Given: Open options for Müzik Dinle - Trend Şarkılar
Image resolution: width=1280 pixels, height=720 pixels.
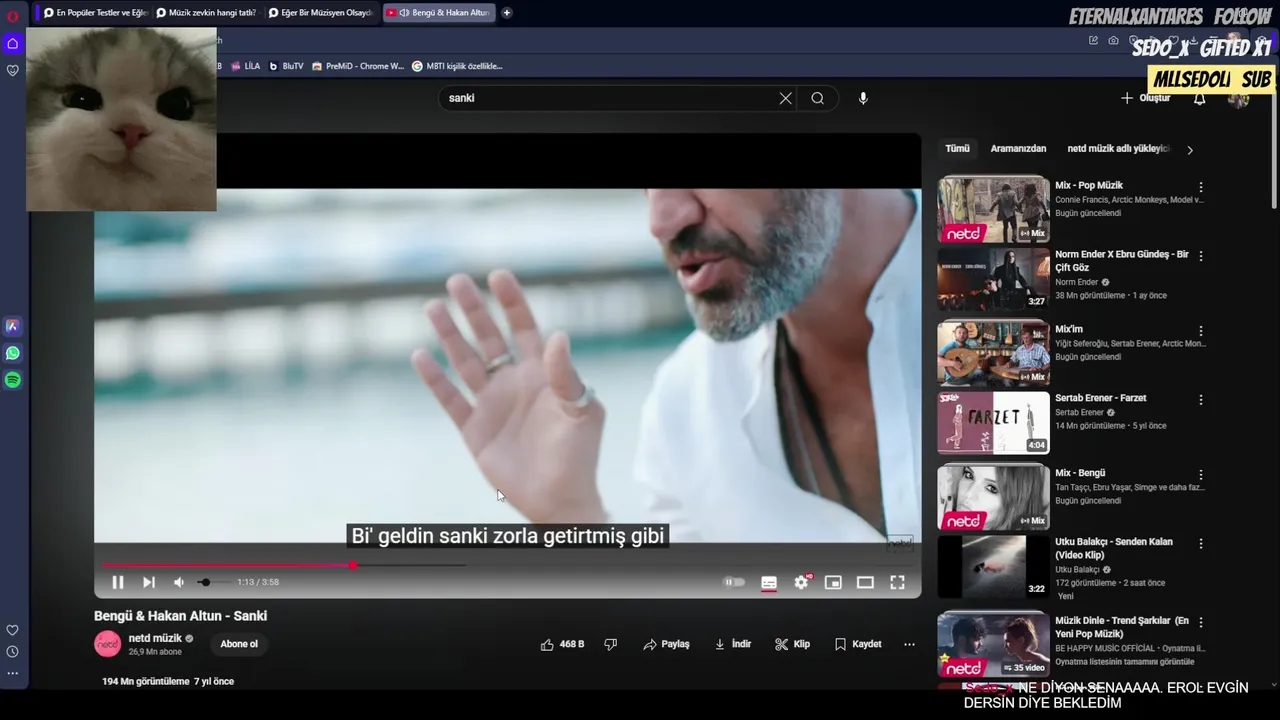Looking at the screenshot, I should [x=1201, y=623].
